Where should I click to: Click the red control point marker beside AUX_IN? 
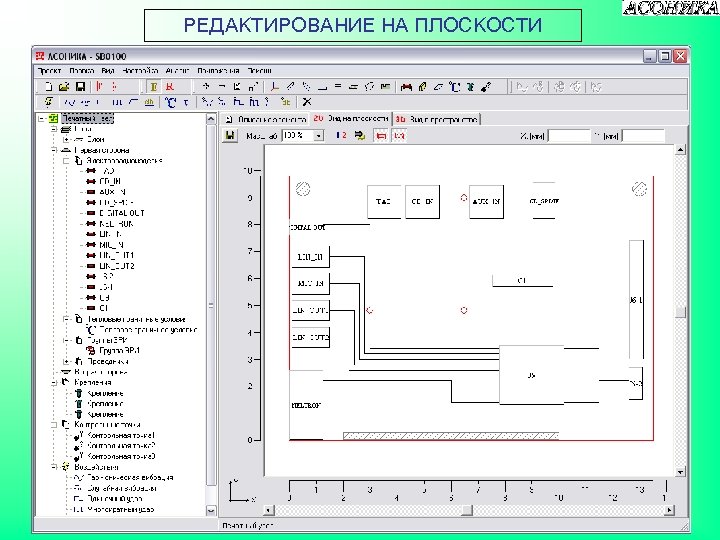coord(464,198)
